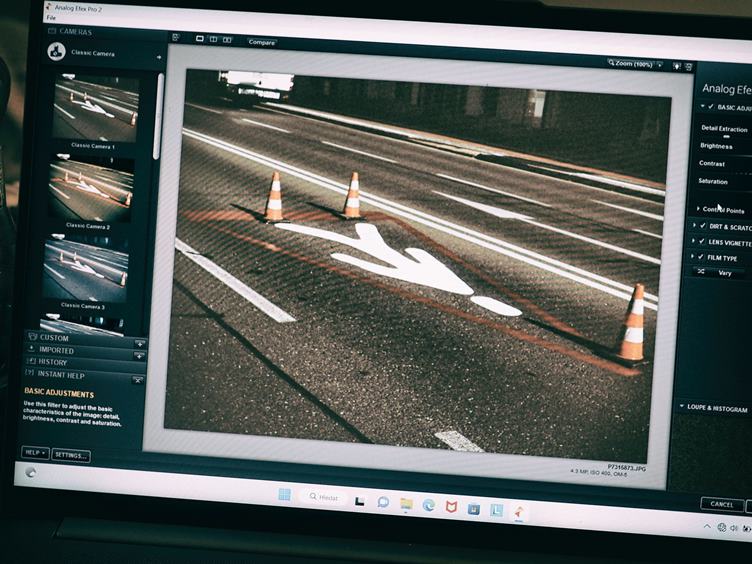Click the volume tray icon
The image size is (752, 564).
(734, 528)
